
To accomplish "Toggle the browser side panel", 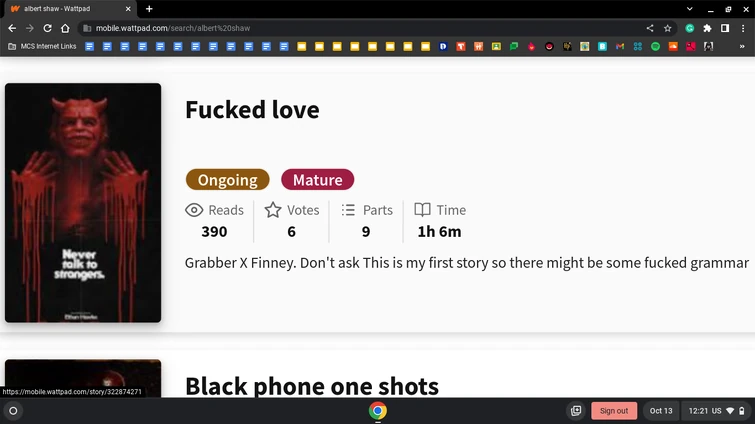I will point(725,28).
